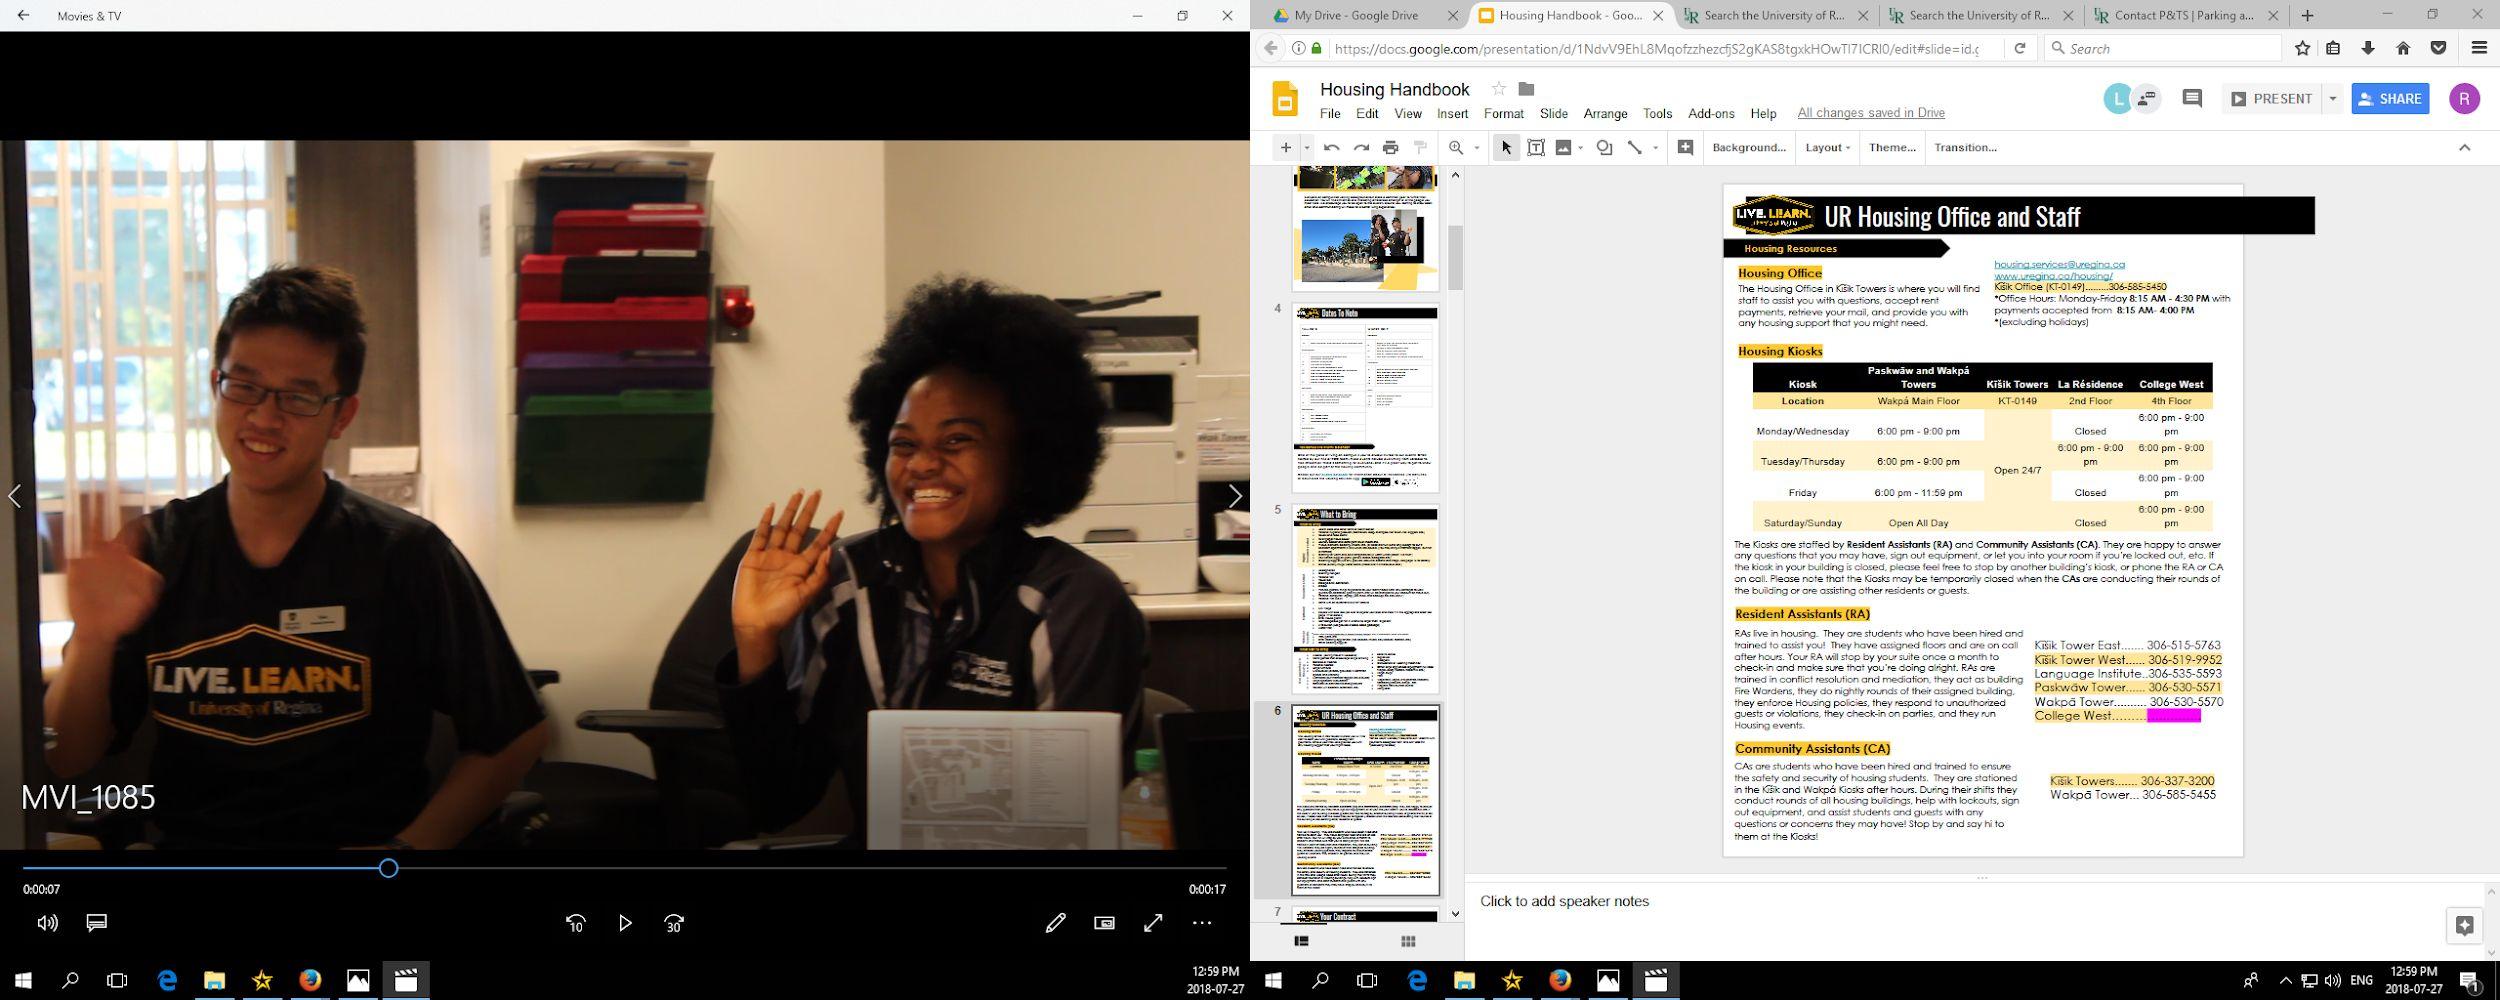Play the MVI_1085 video
The height and width of the screenshot is (1000, 2500).
click(x=625, y=923)
